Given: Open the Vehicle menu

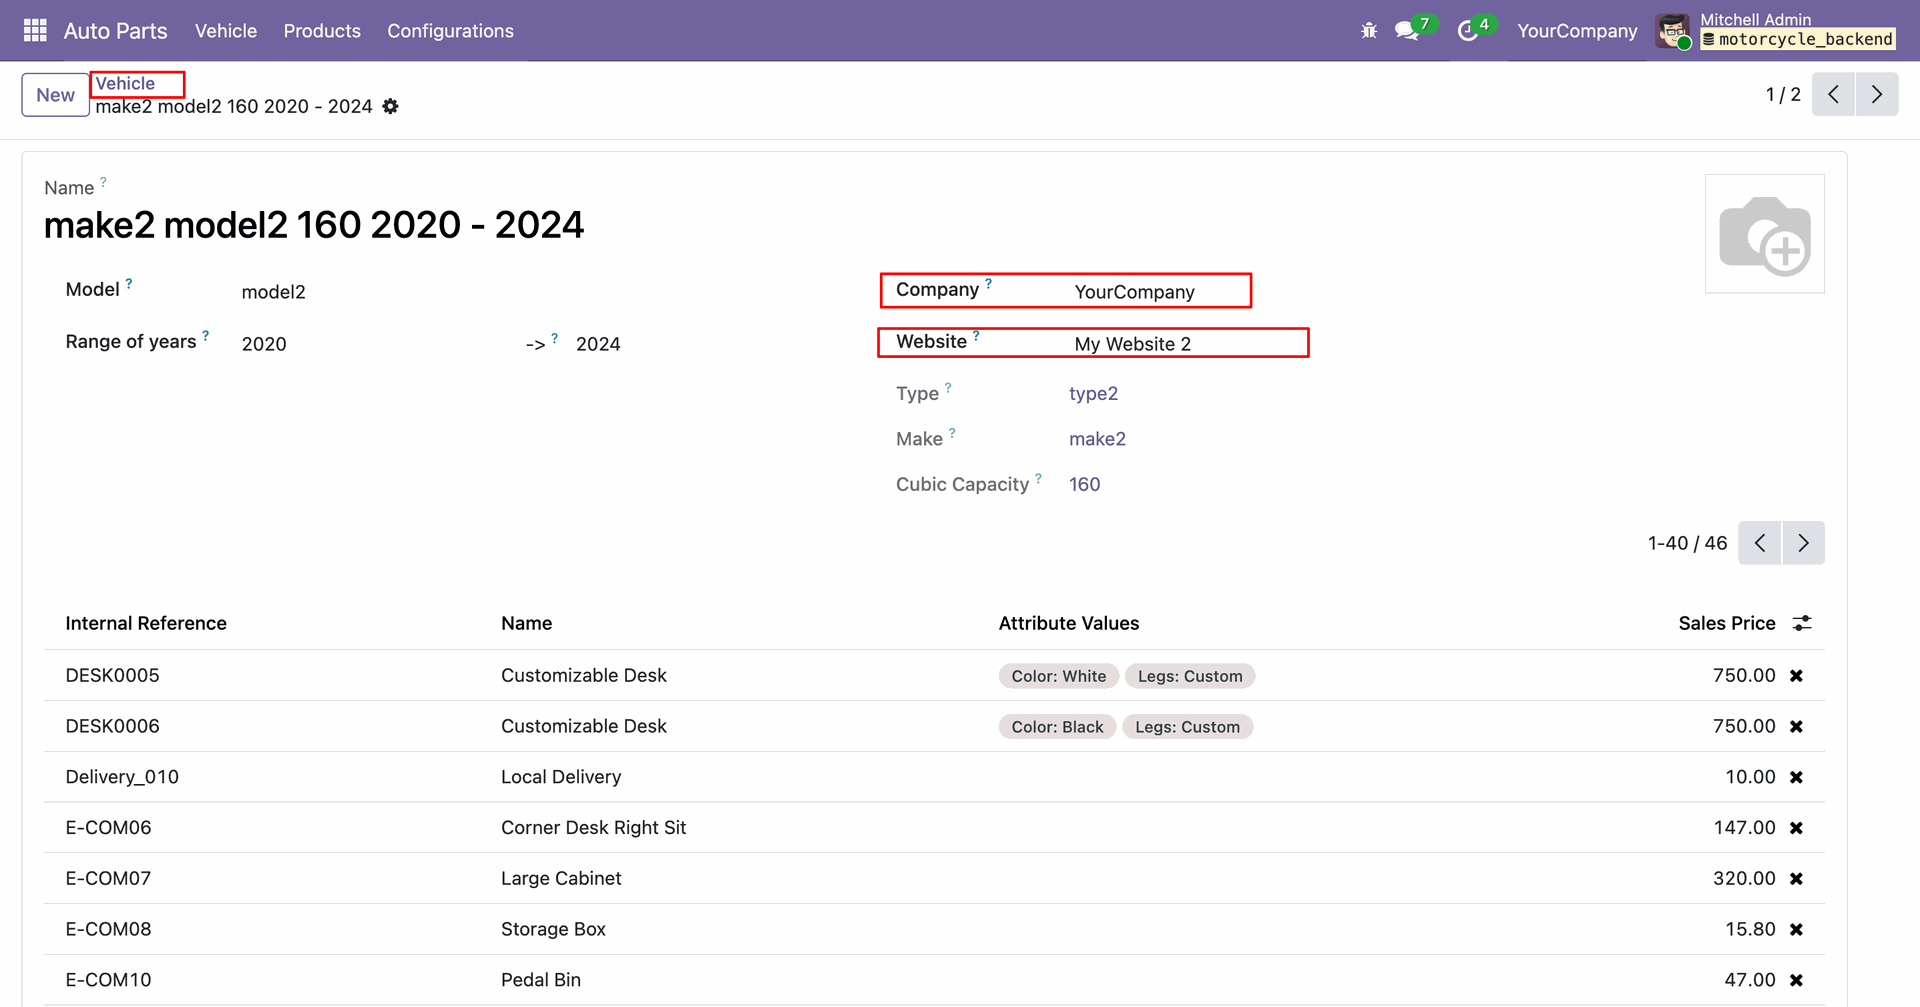Looking at the screenshot, I should [225, 31].
